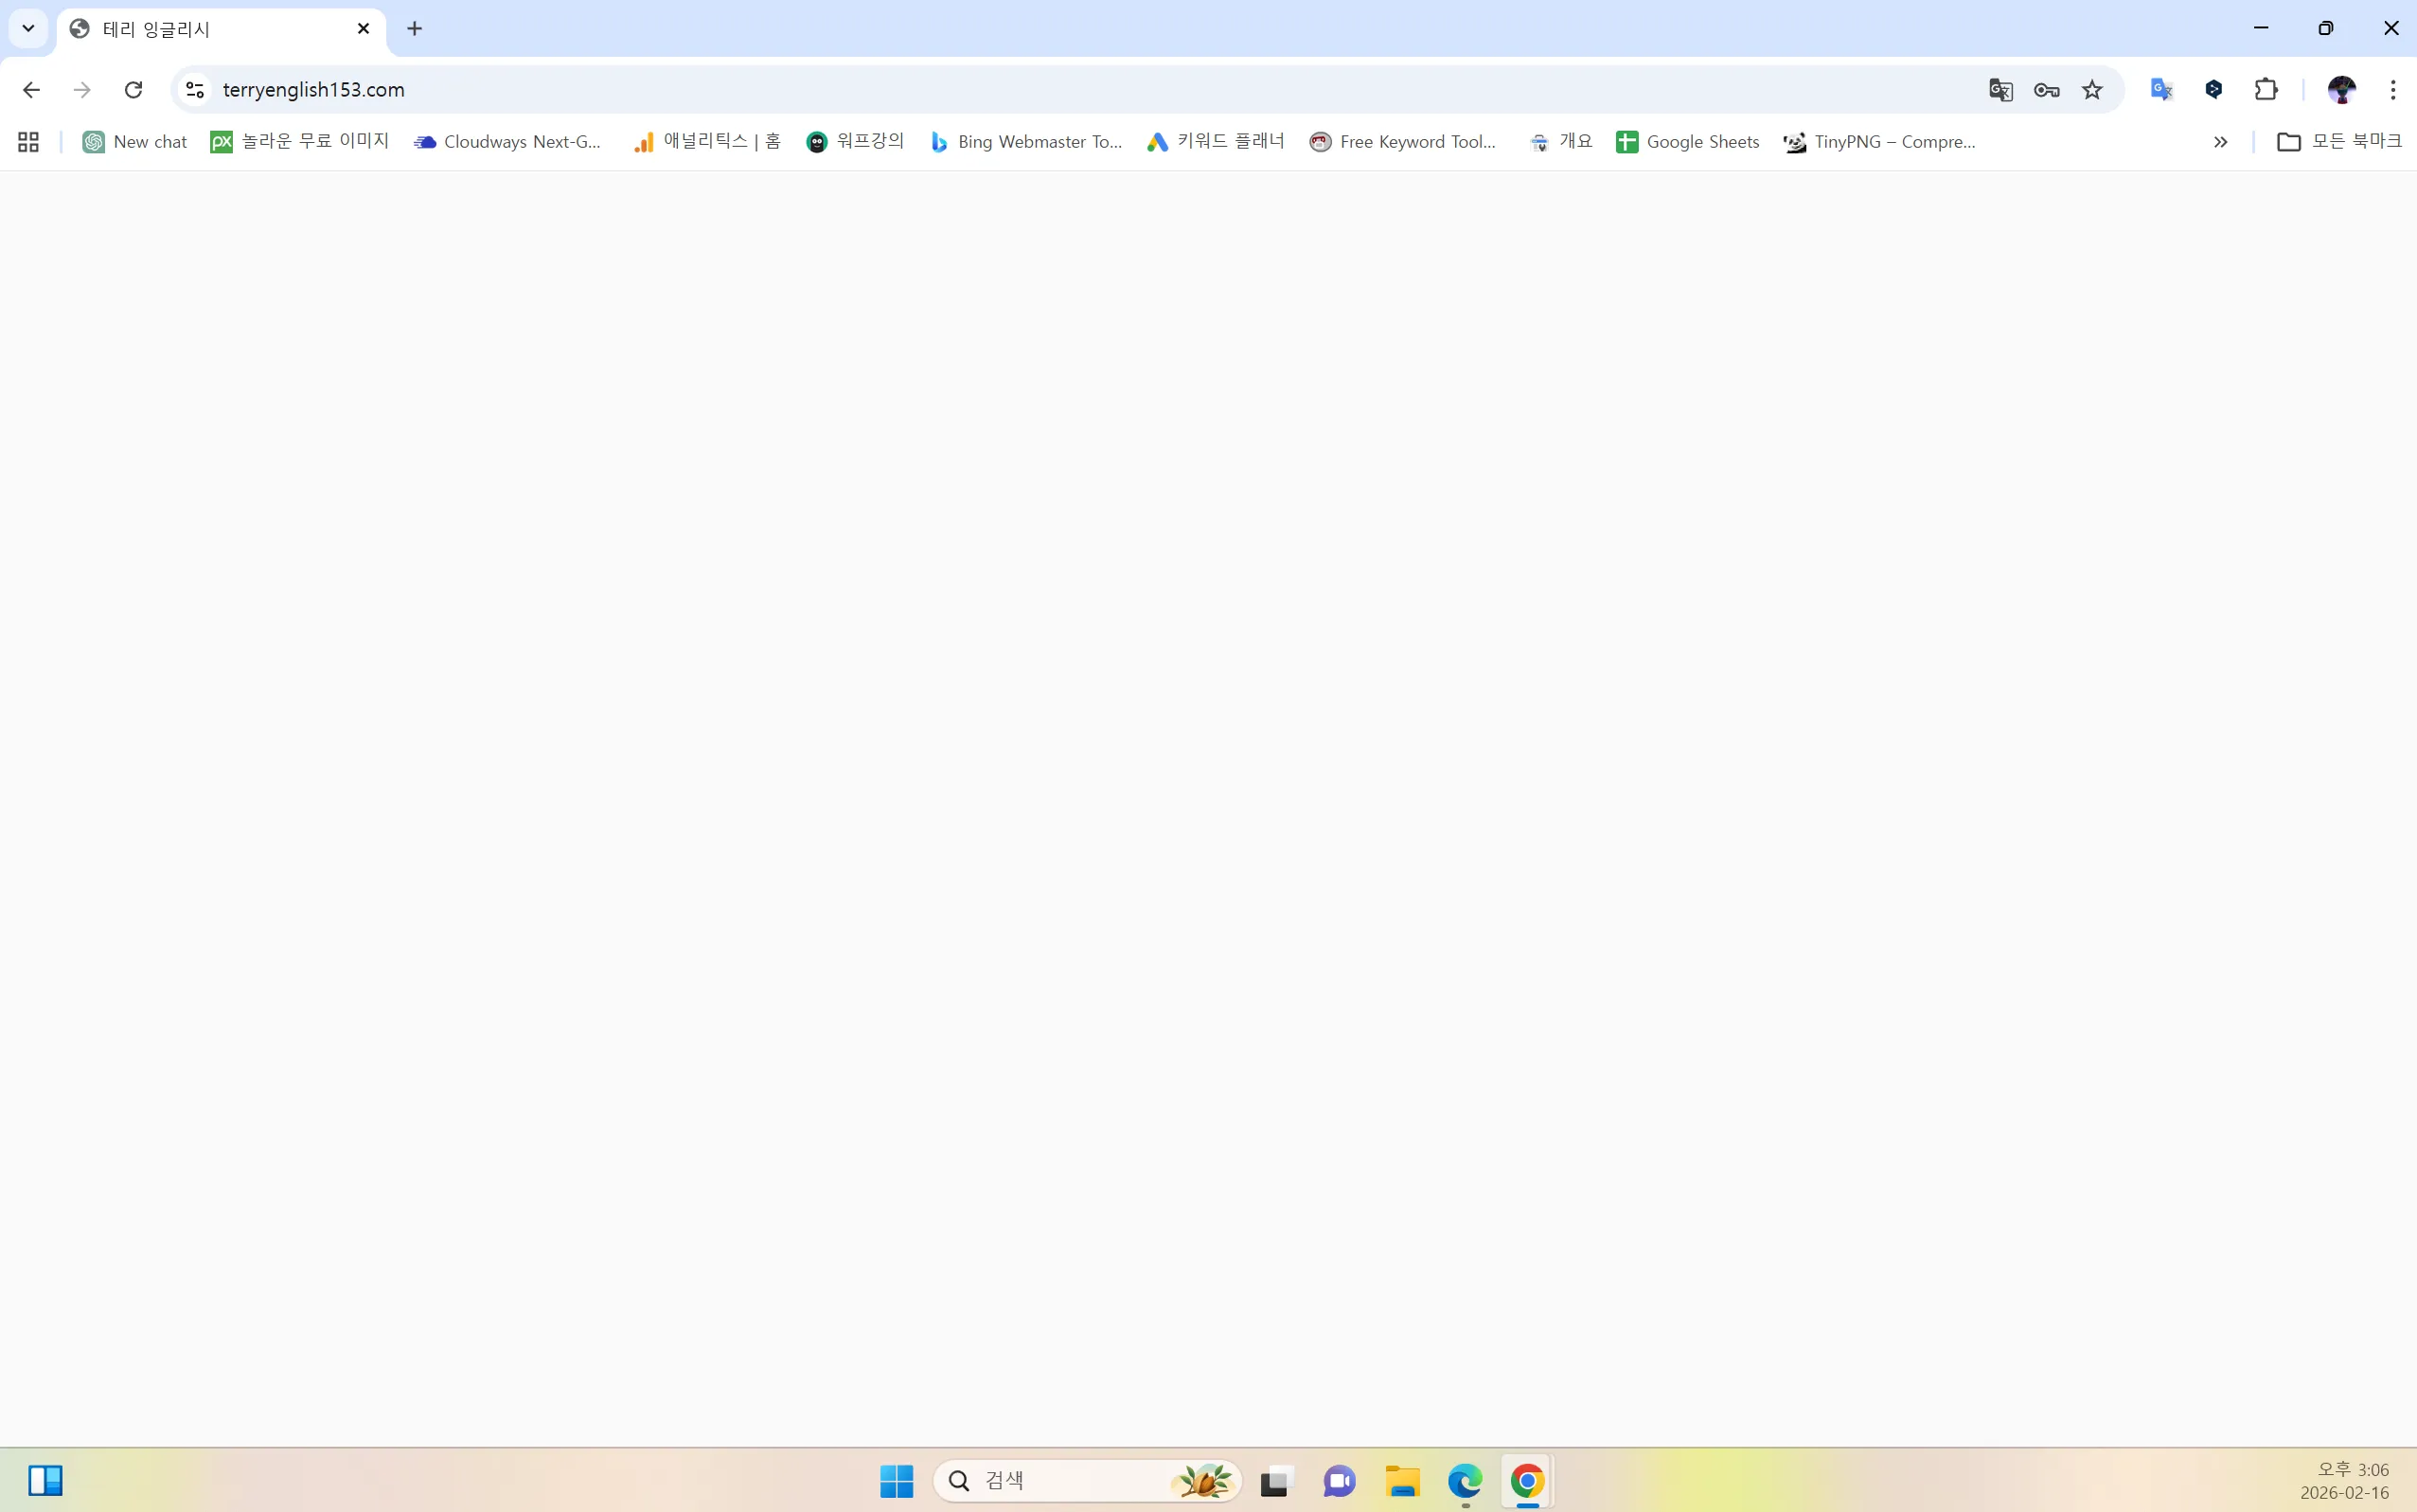Open the Google Translate extension icon

pyautogui.click(x=2160, y=89)
